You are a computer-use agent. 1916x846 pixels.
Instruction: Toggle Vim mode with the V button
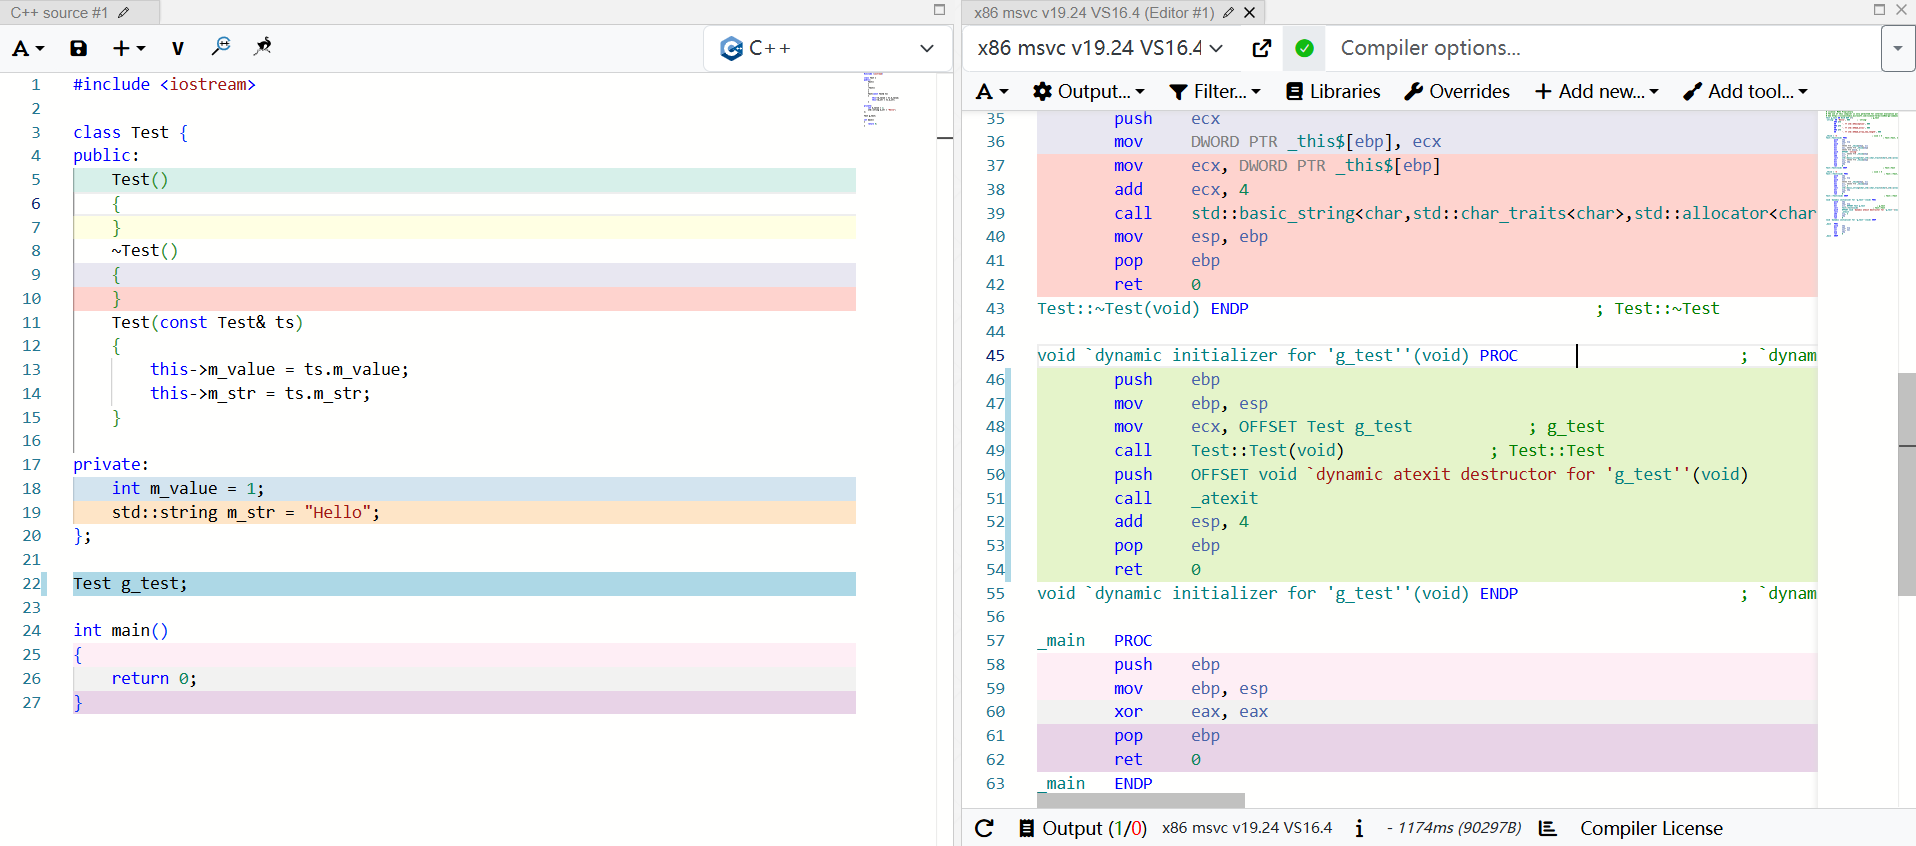pos(177,48)
